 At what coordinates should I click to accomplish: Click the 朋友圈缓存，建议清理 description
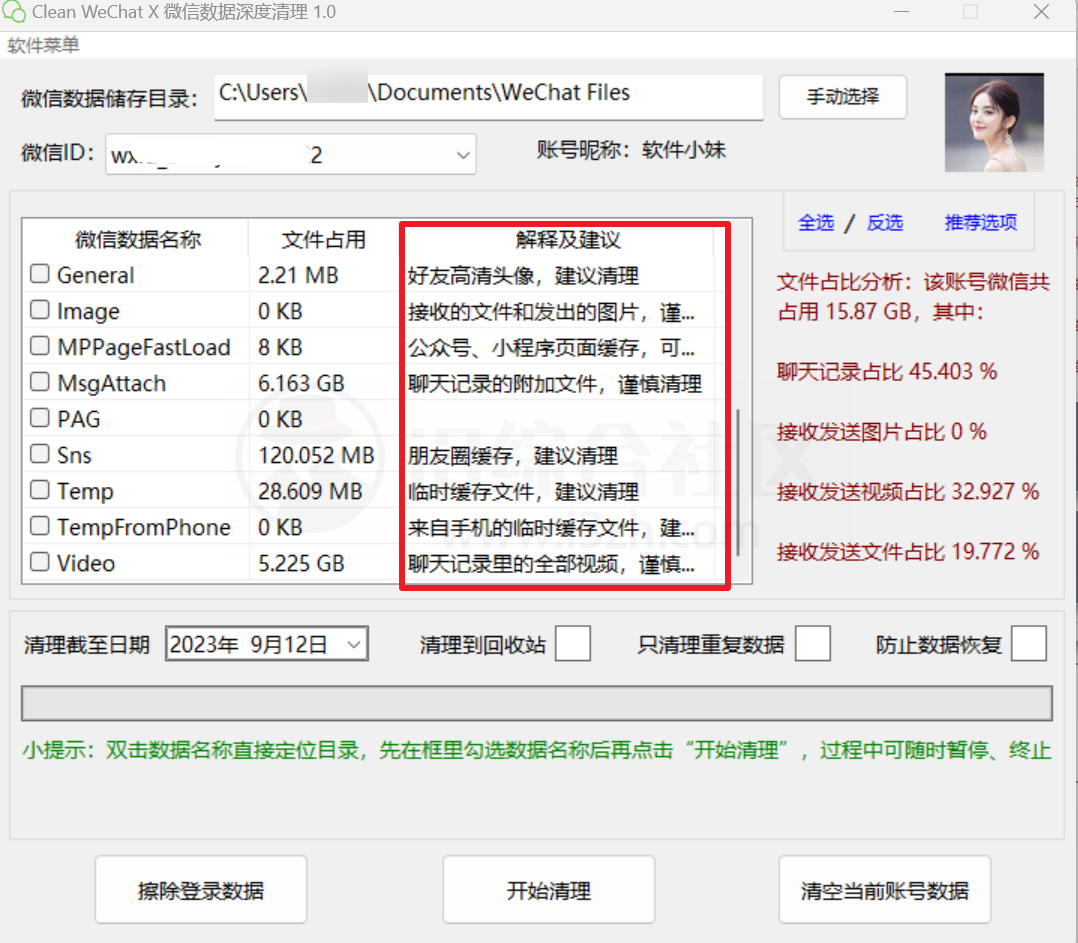pyautogui.click(x=513, y=456)
